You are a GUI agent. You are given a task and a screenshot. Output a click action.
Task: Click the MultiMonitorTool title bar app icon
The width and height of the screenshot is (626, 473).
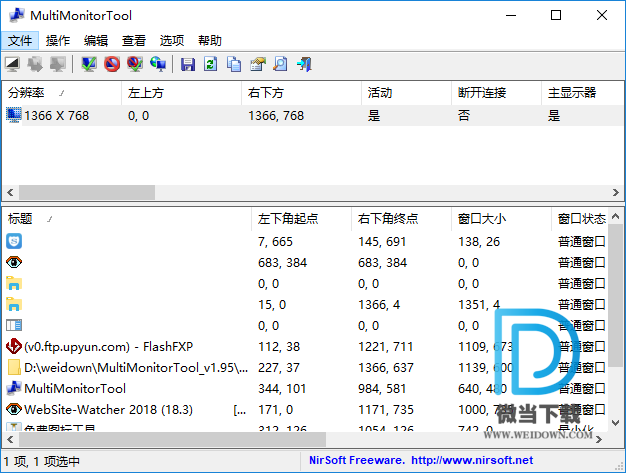click(x=17, y=15)
